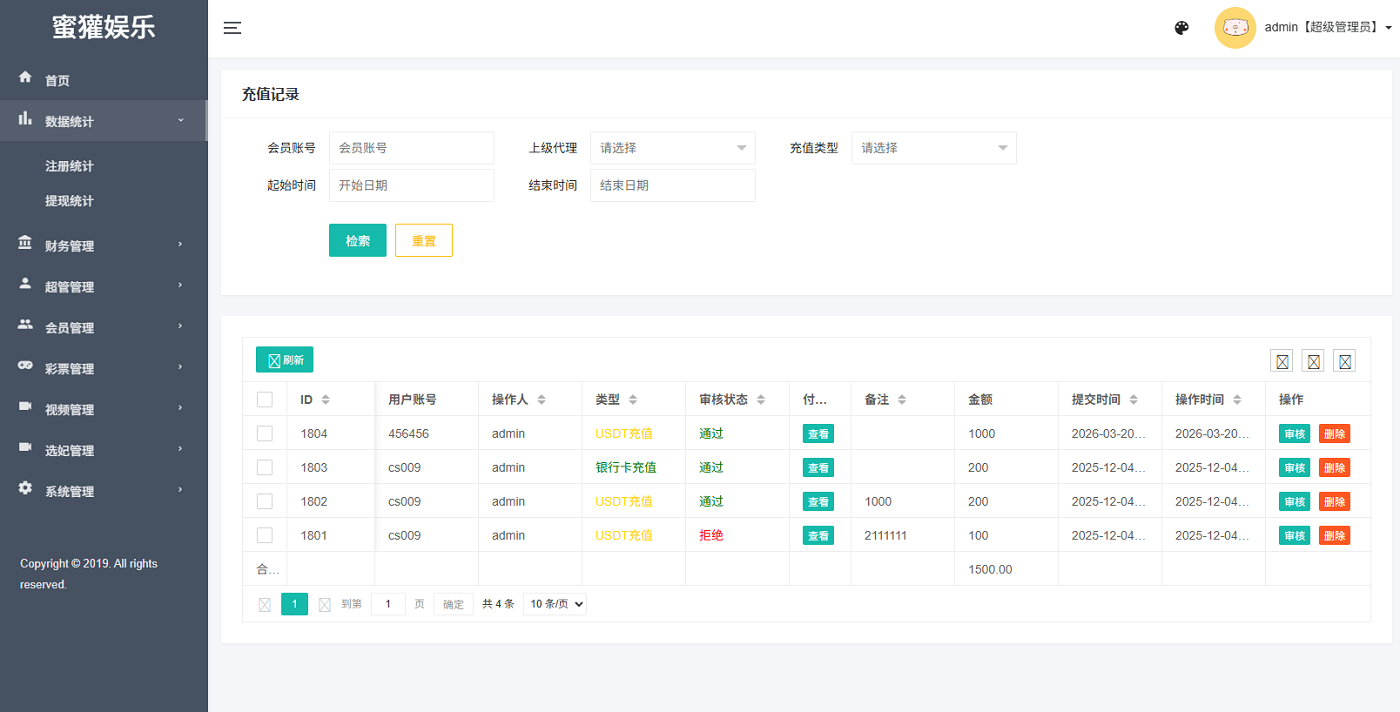Sort by ID column arrows

[325, 400]
